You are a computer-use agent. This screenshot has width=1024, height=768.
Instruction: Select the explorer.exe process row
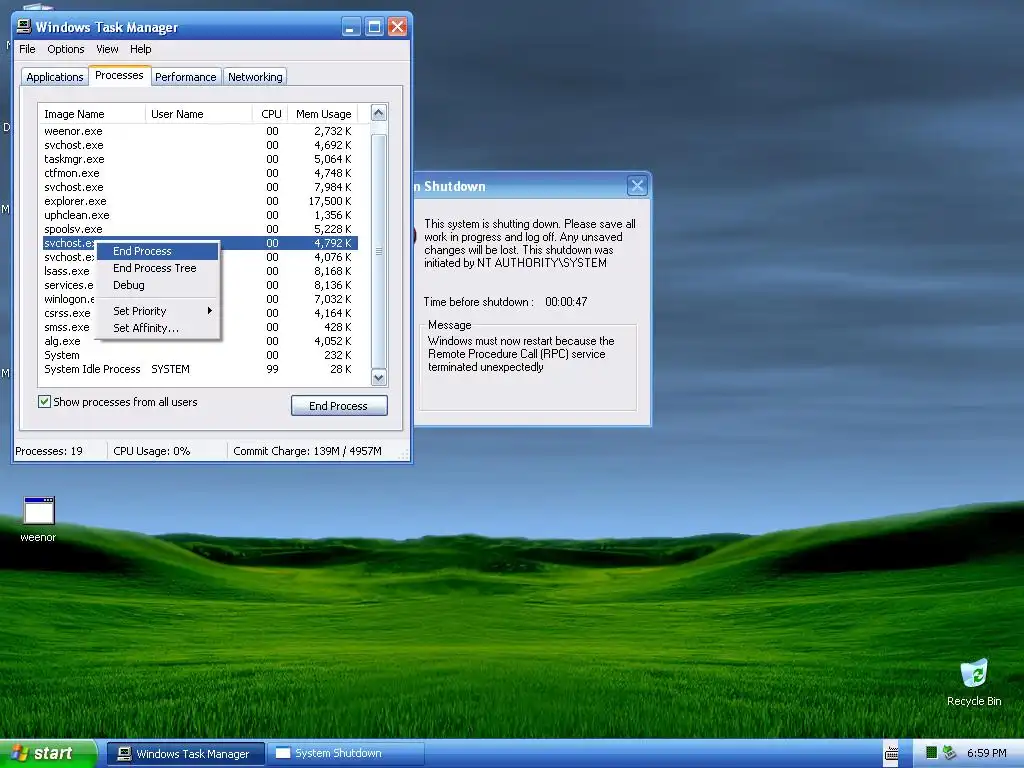click(198, 201)
